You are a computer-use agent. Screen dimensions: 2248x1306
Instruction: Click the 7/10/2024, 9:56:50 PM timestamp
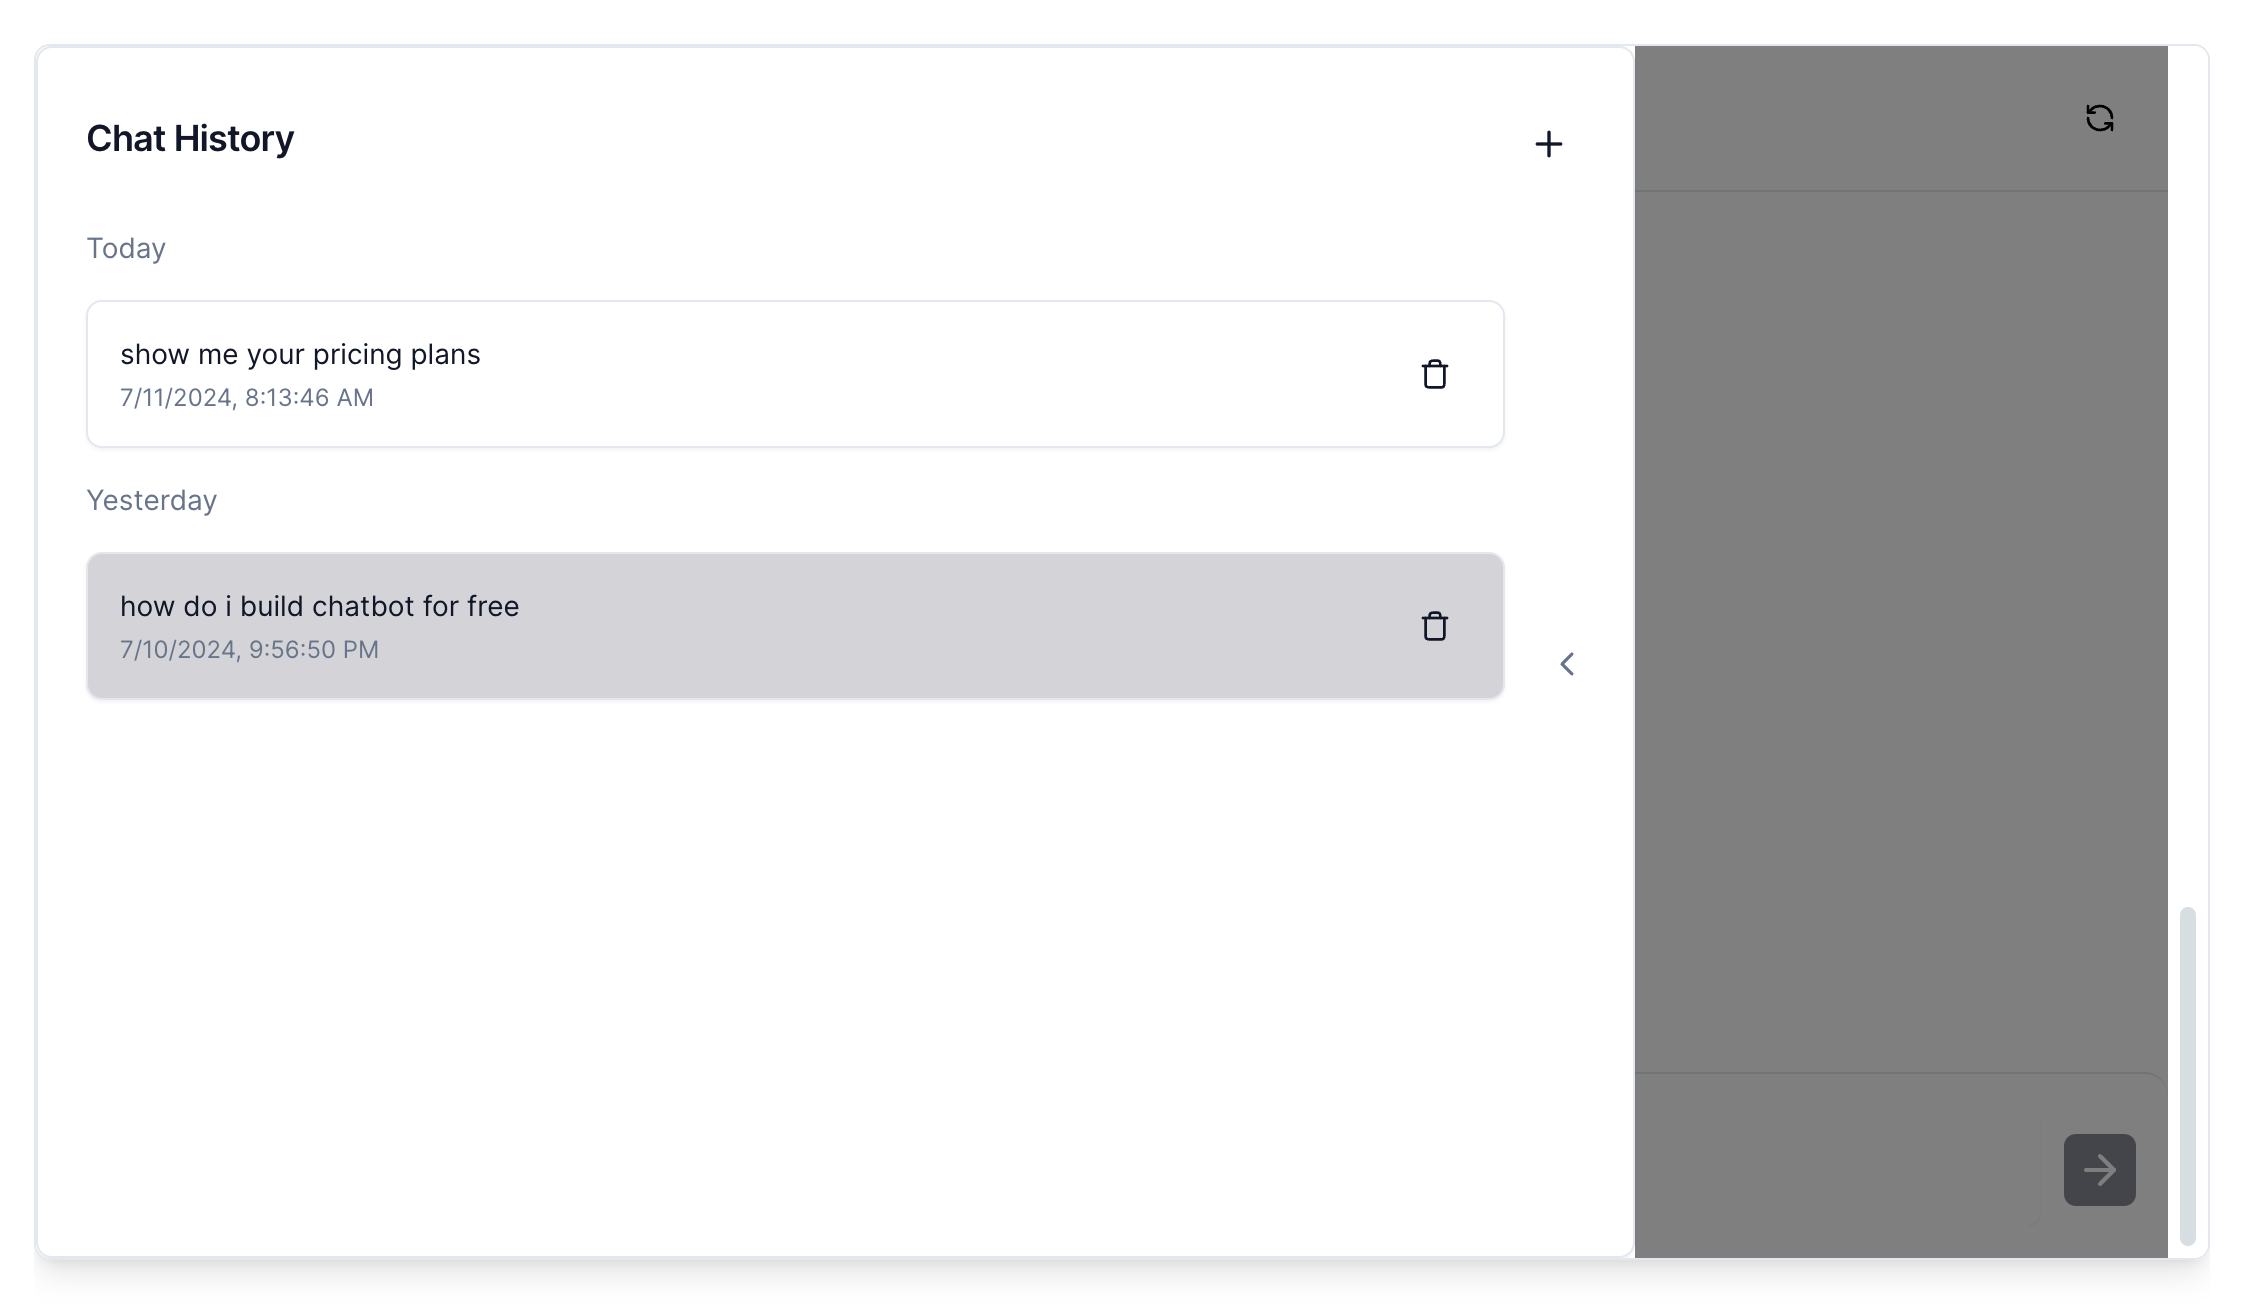(x=249, y=650)
